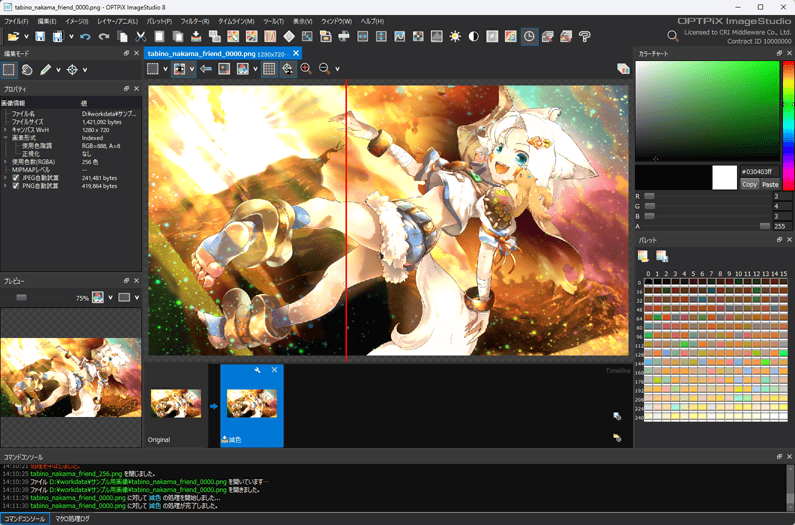Click the 減色 timeline thumbnail
The image size is (795, 525).
(x=252, y=404)
